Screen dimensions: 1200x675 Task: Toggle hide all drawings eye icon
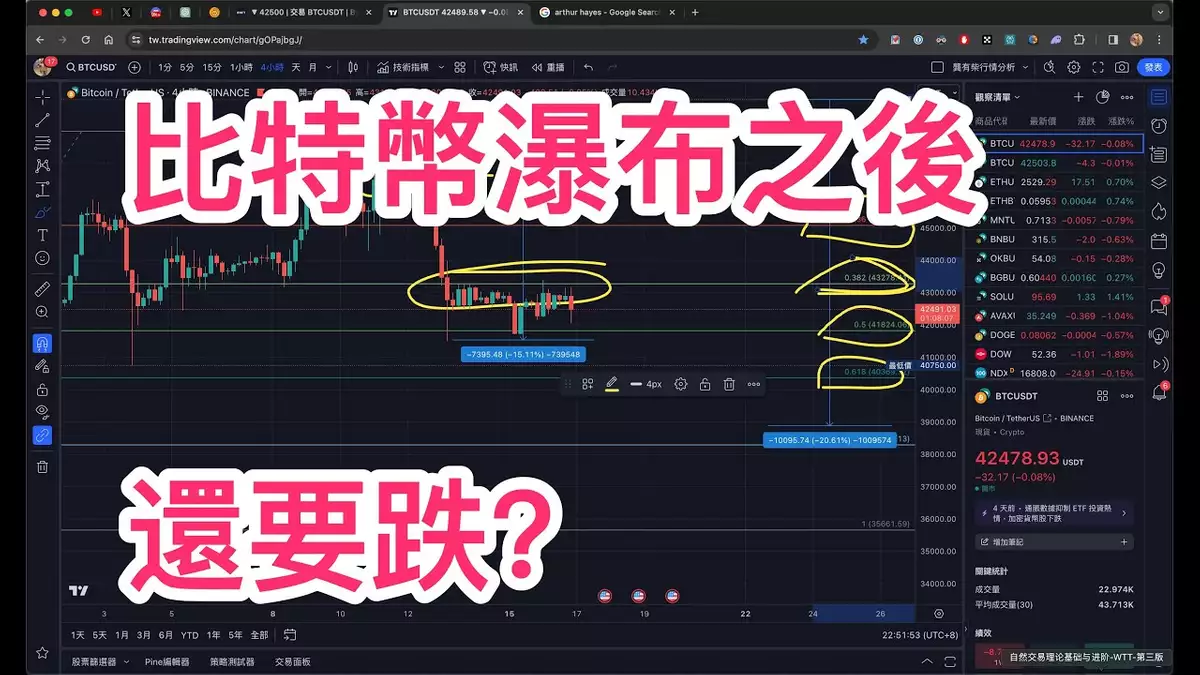pos(42,411)
